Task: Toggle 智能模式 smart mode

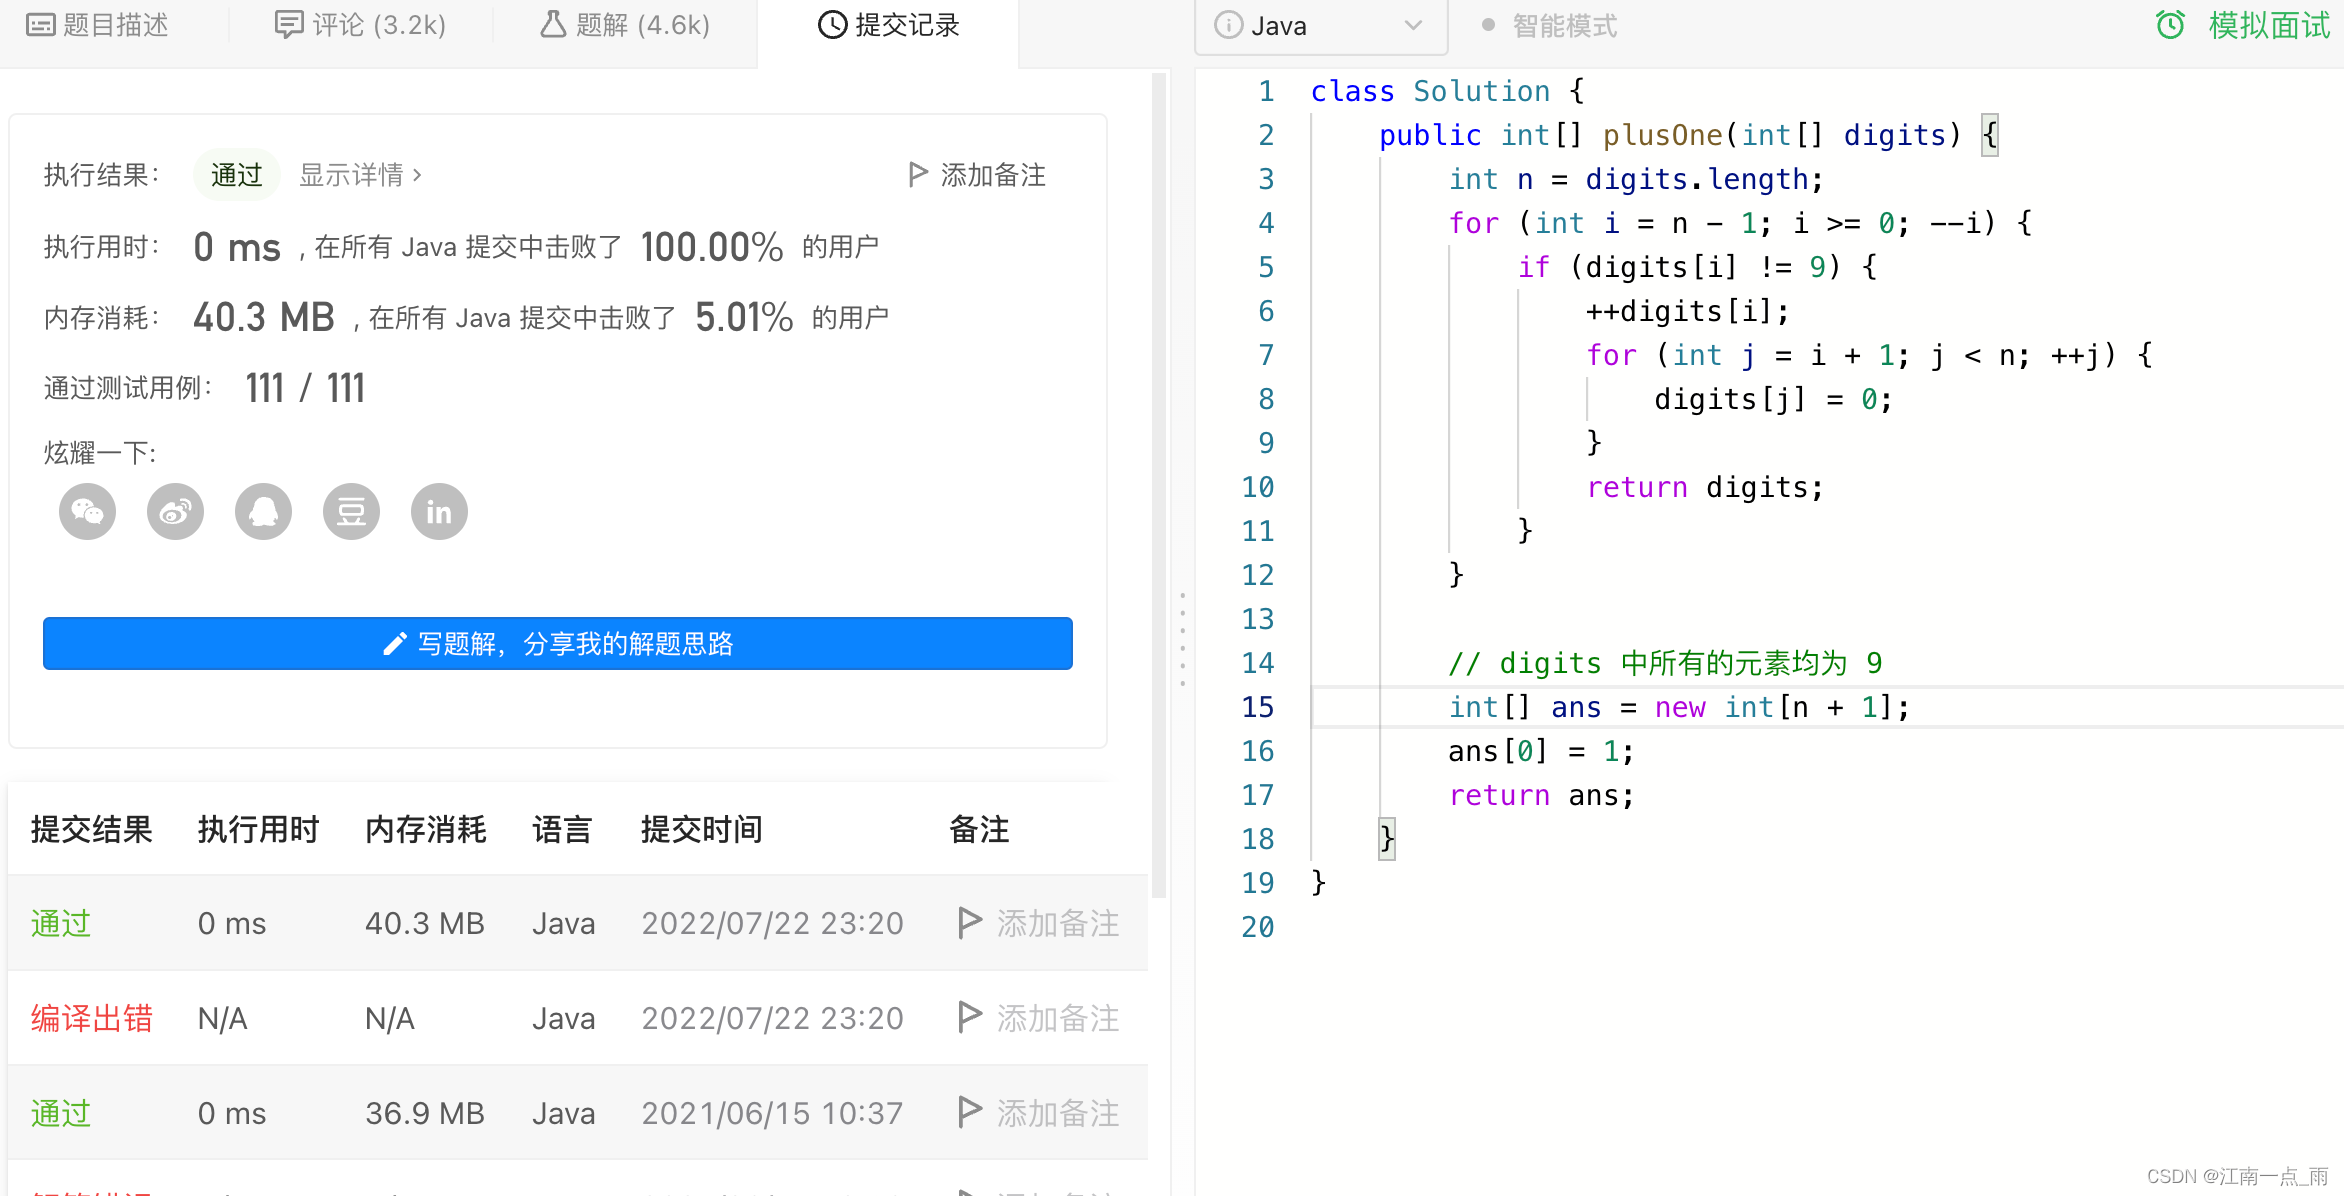Action: pos(1549,26)
